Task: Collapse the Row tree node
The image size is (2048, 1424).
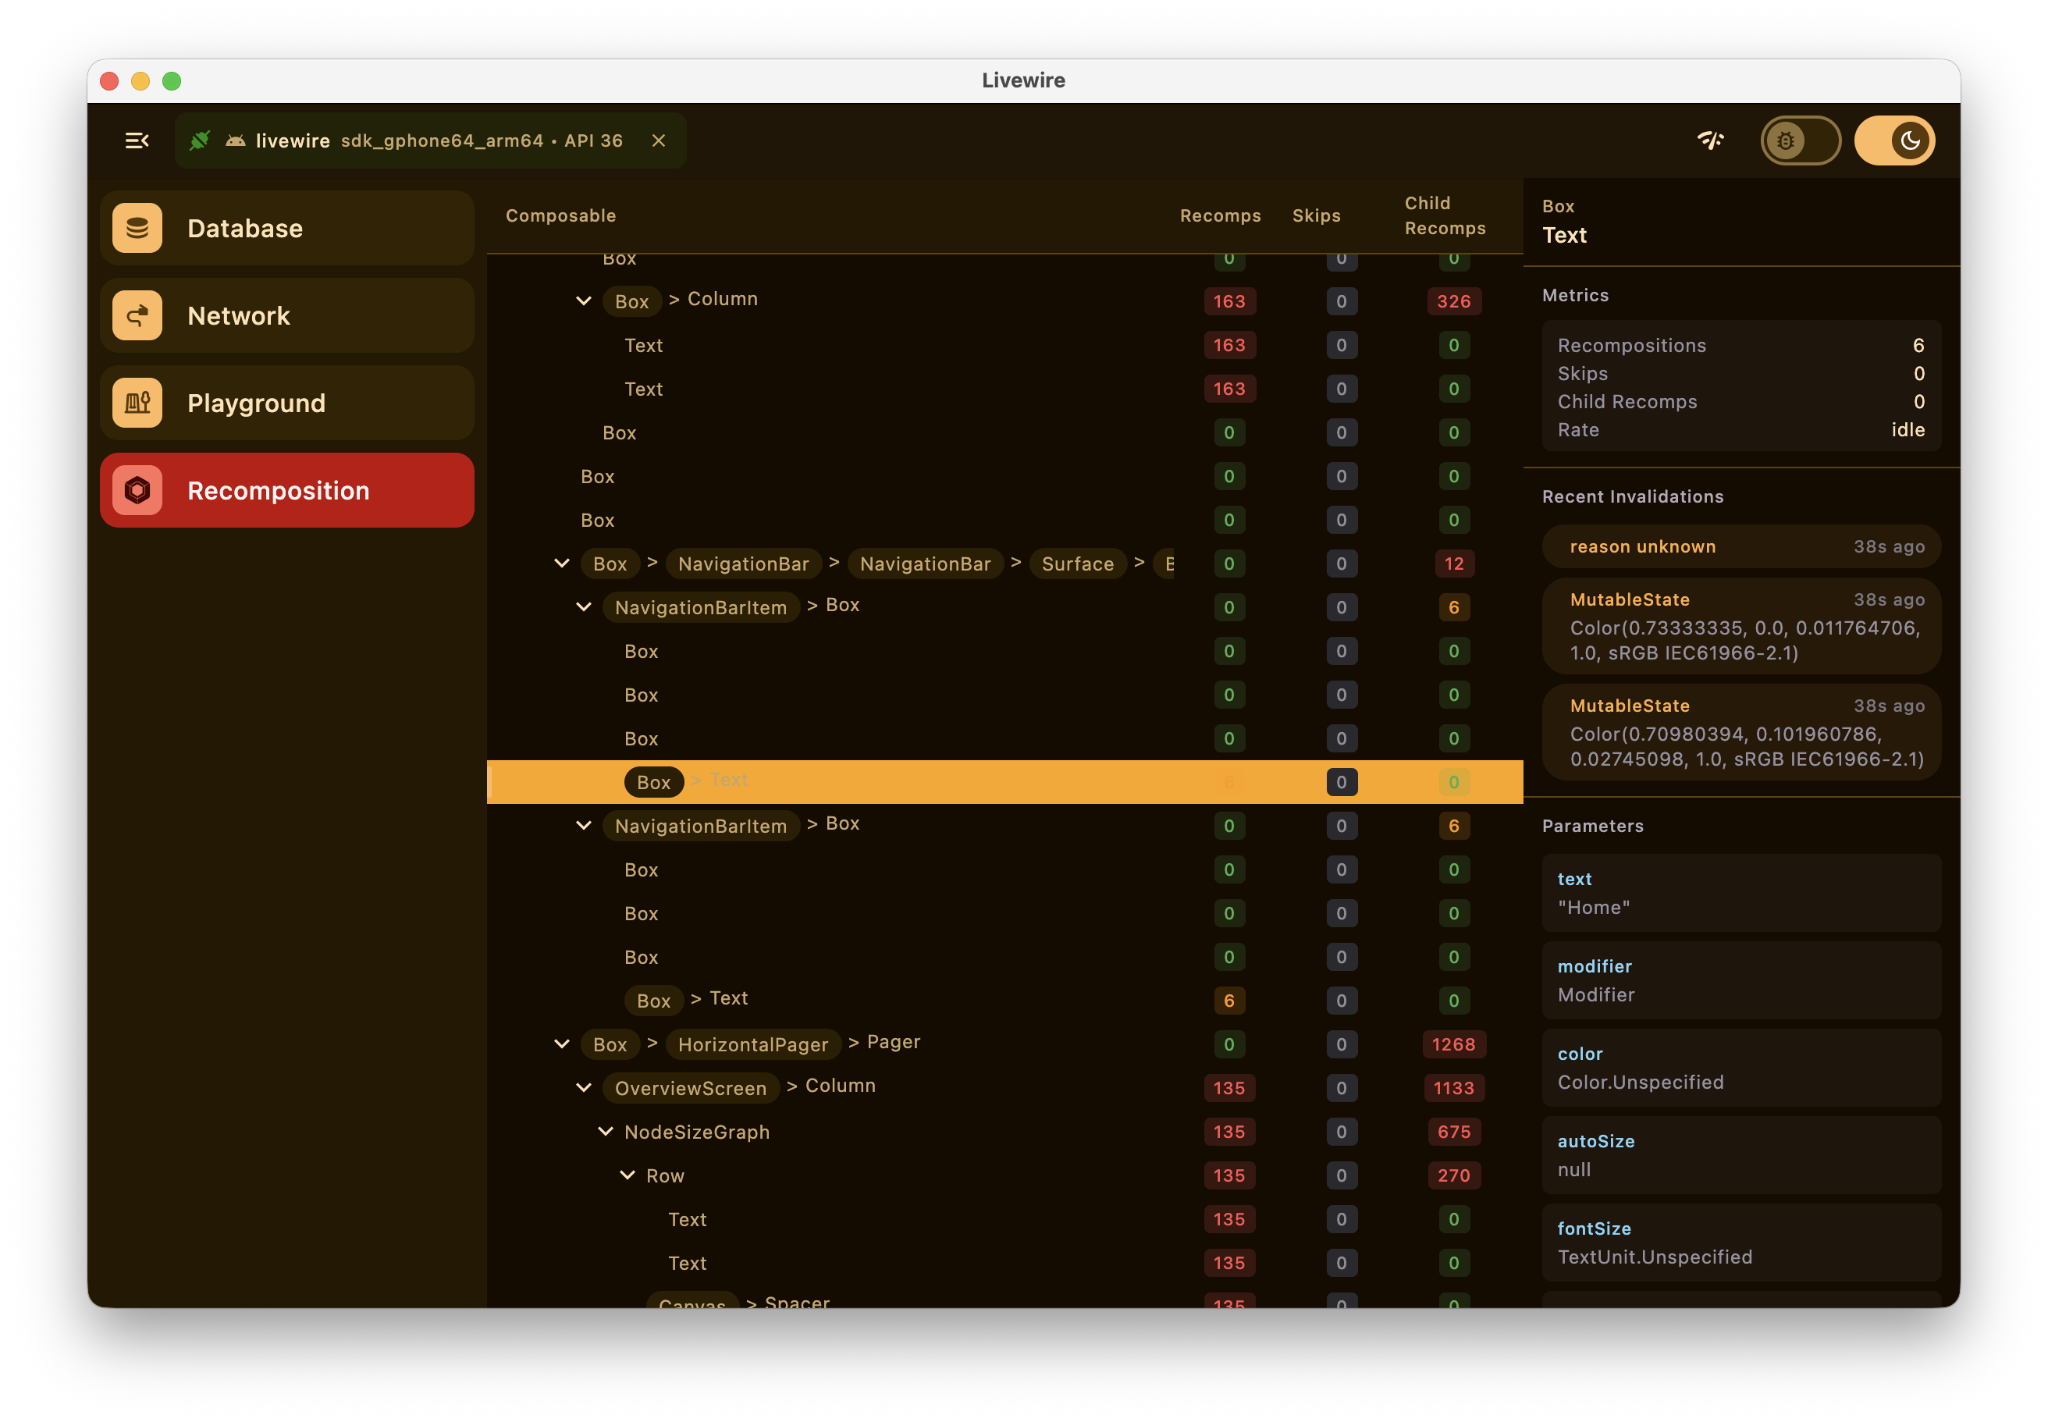Action: point(628,1176)
